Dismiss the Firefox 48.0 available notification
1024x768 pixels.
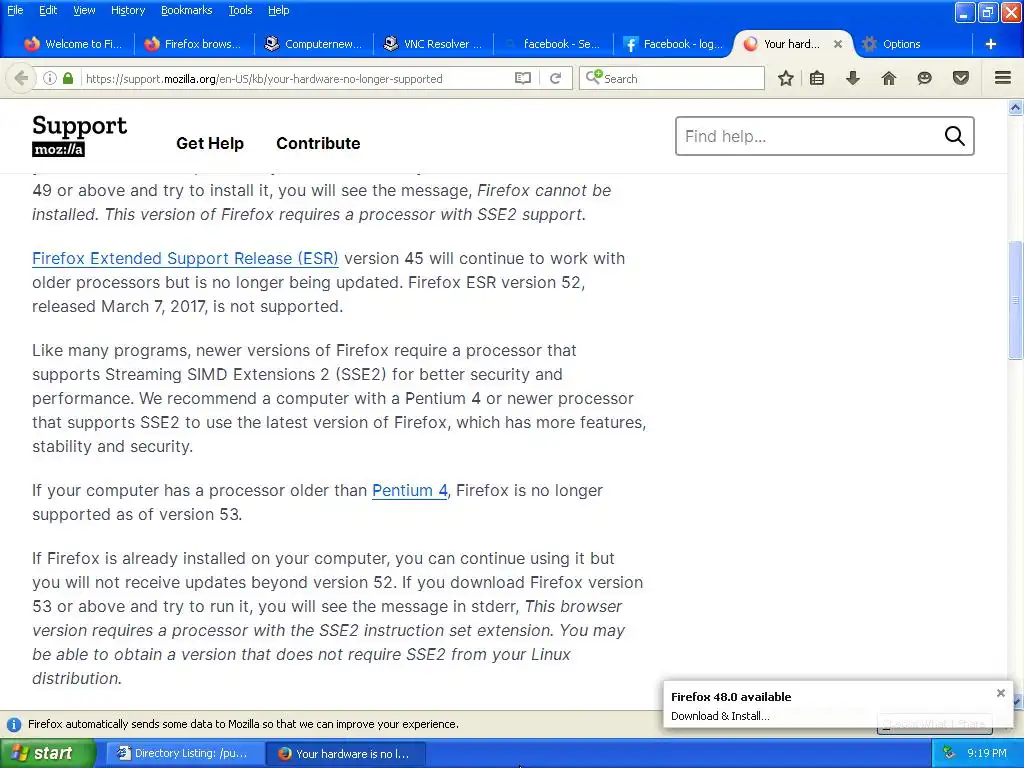[1000, 693]
